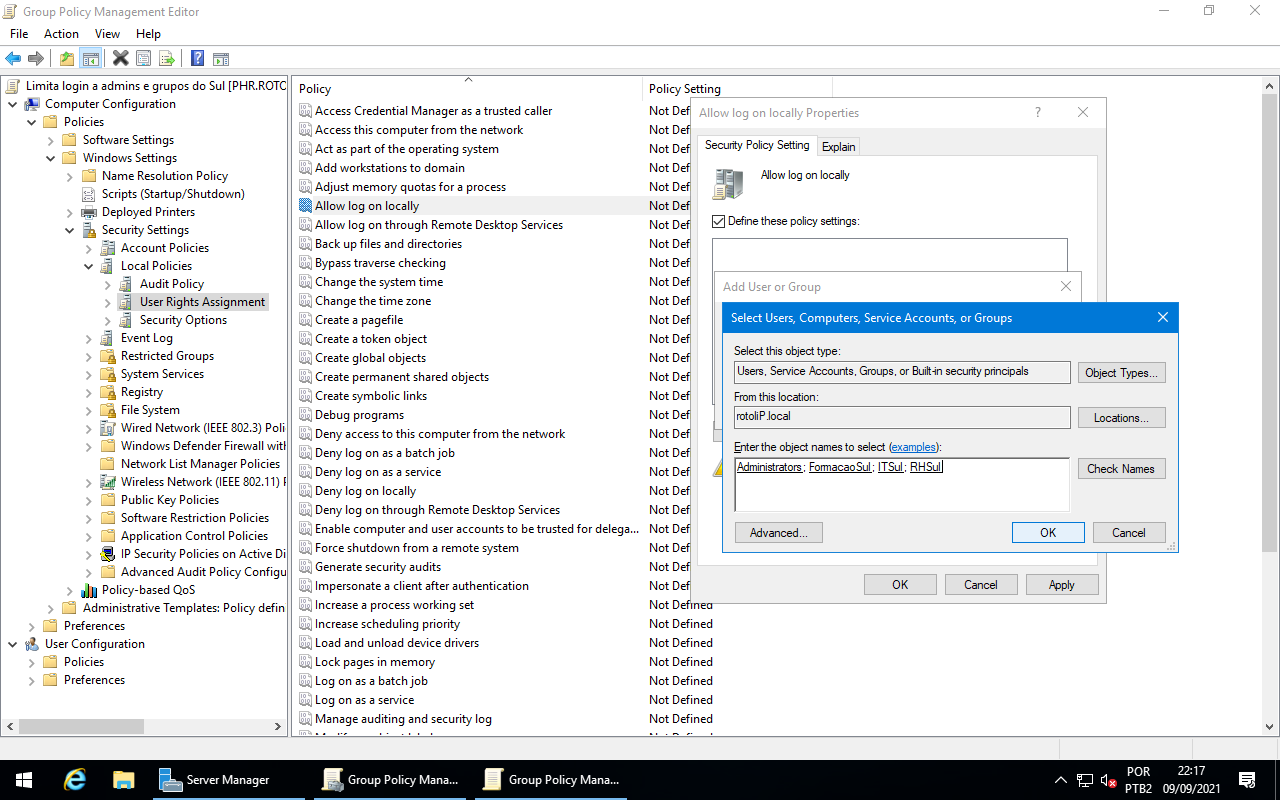The image size is (1280, 800).
Task: Select the Show/Hide Console Tree toolbar icon
Action: (90, 58)
